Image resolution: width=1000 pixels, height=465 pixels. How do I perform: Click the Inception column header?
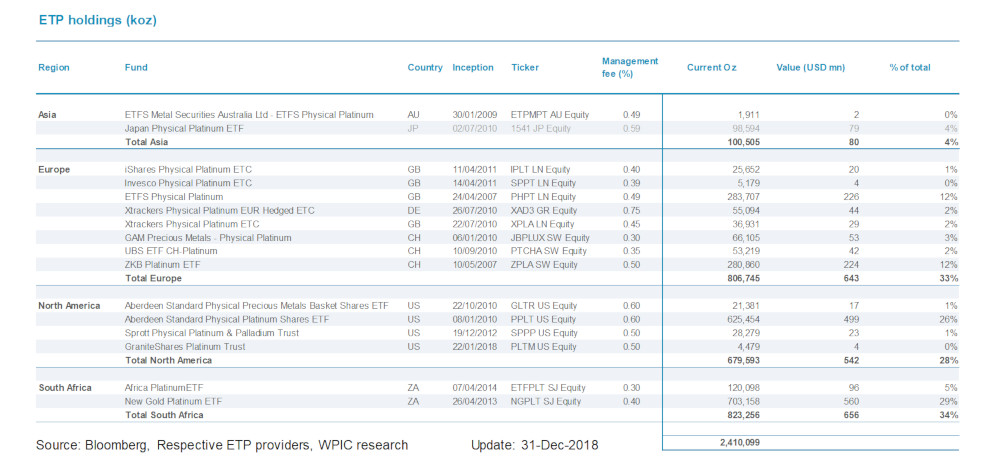coord(473,68)
